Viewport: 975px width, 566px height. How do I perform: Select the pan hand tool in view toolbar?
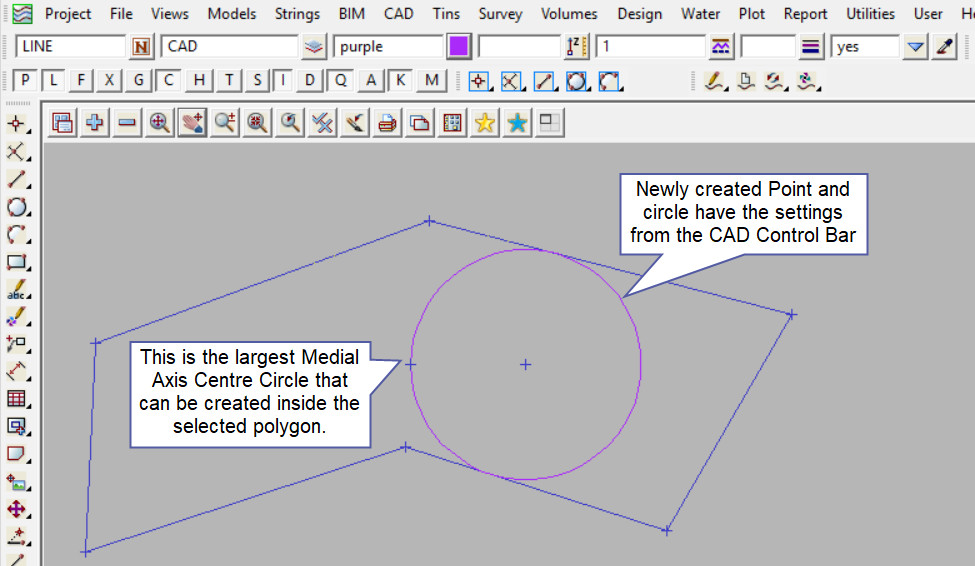coord(192,123)
